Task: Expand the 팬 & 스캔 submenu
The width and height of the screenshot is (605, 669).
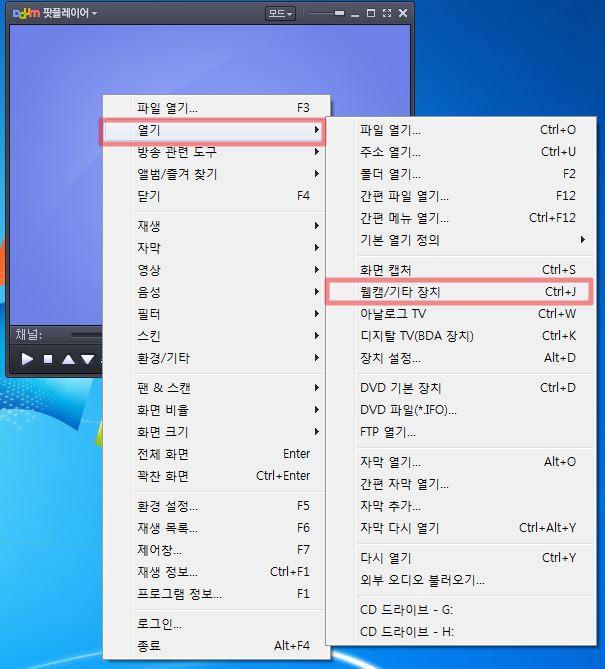Action: (x=216, y=388)
